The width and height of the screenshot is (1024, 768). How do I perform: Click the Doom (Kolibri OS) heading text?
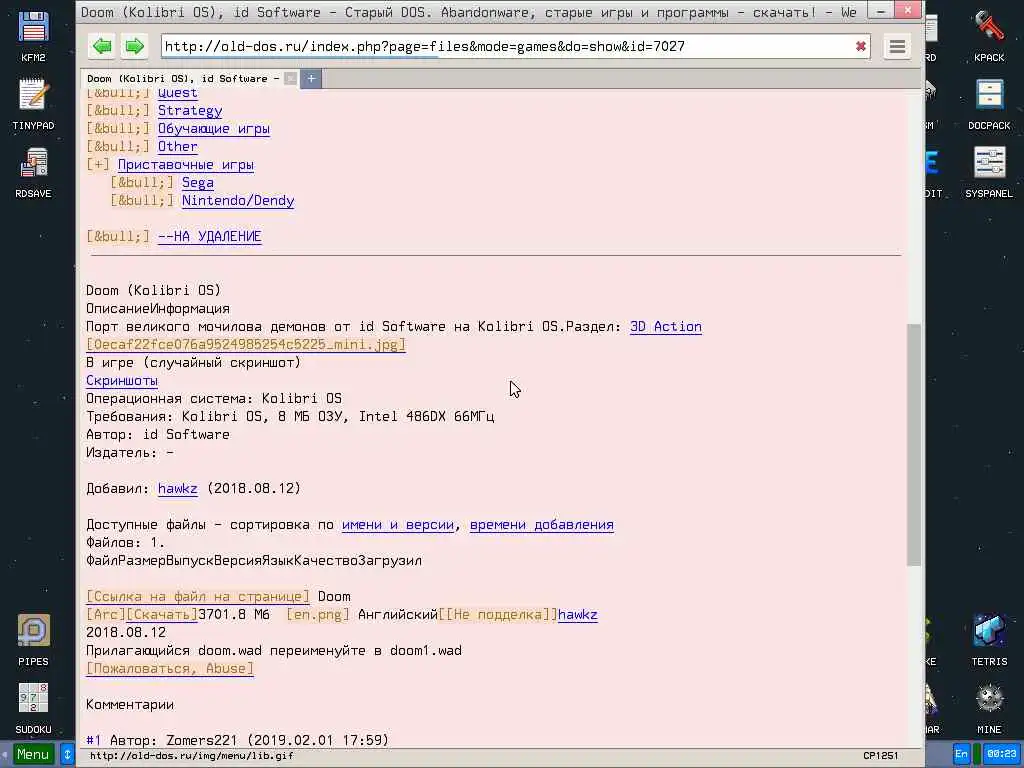tap(153, 290)
